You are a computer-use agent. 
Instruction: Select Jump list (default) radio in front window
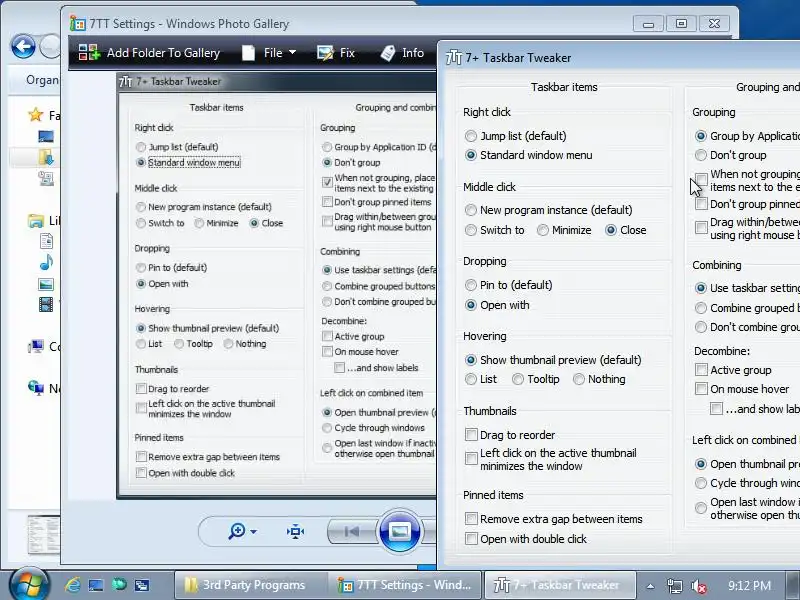point(471,136)
